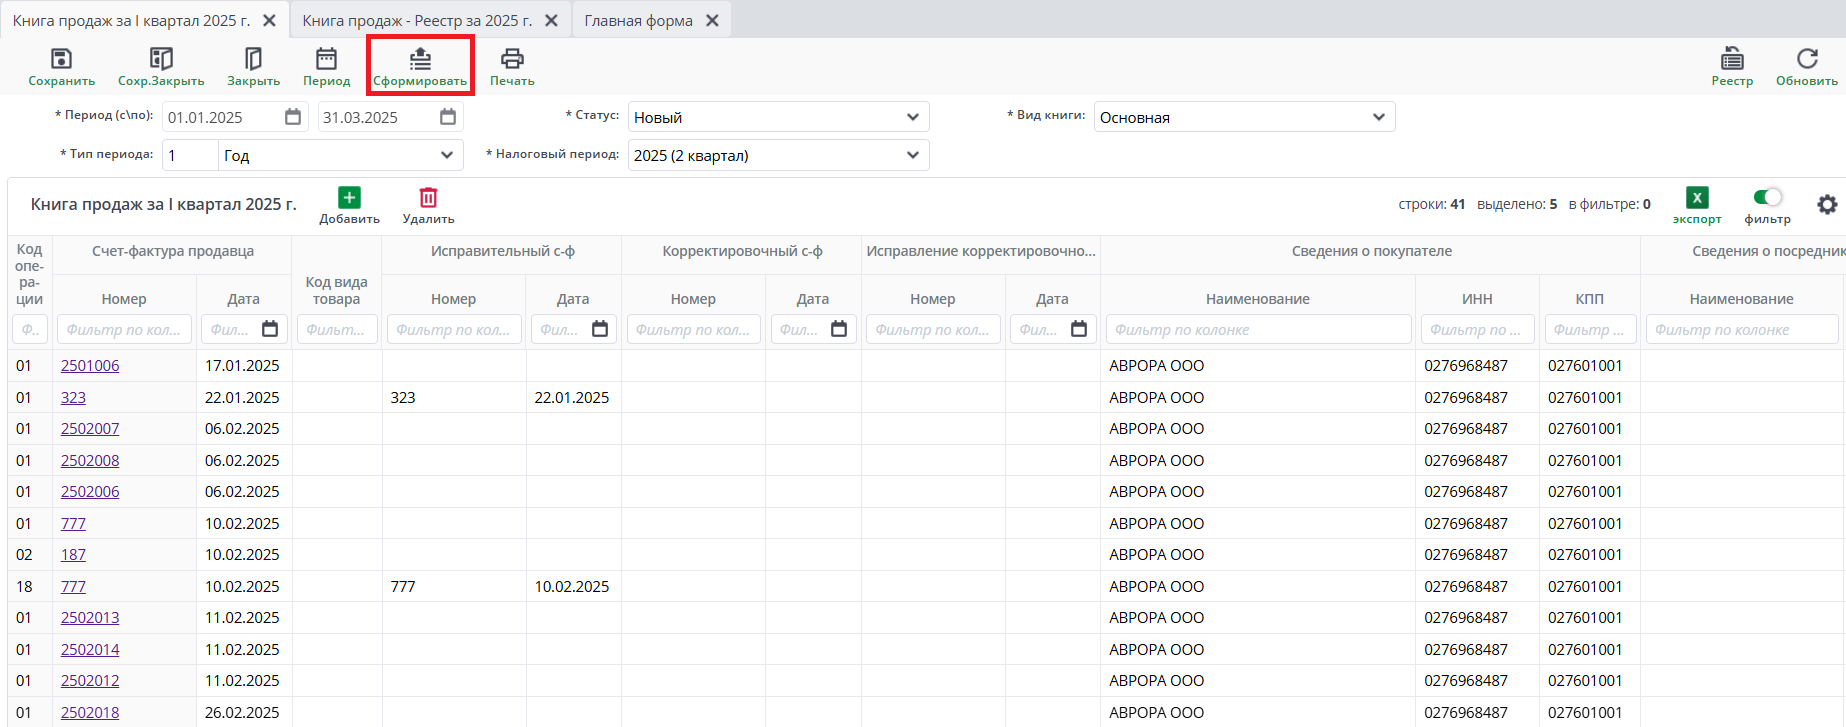Open table settings gear icon
This screenshot has width=1846, height=727.
point(1827,205)
